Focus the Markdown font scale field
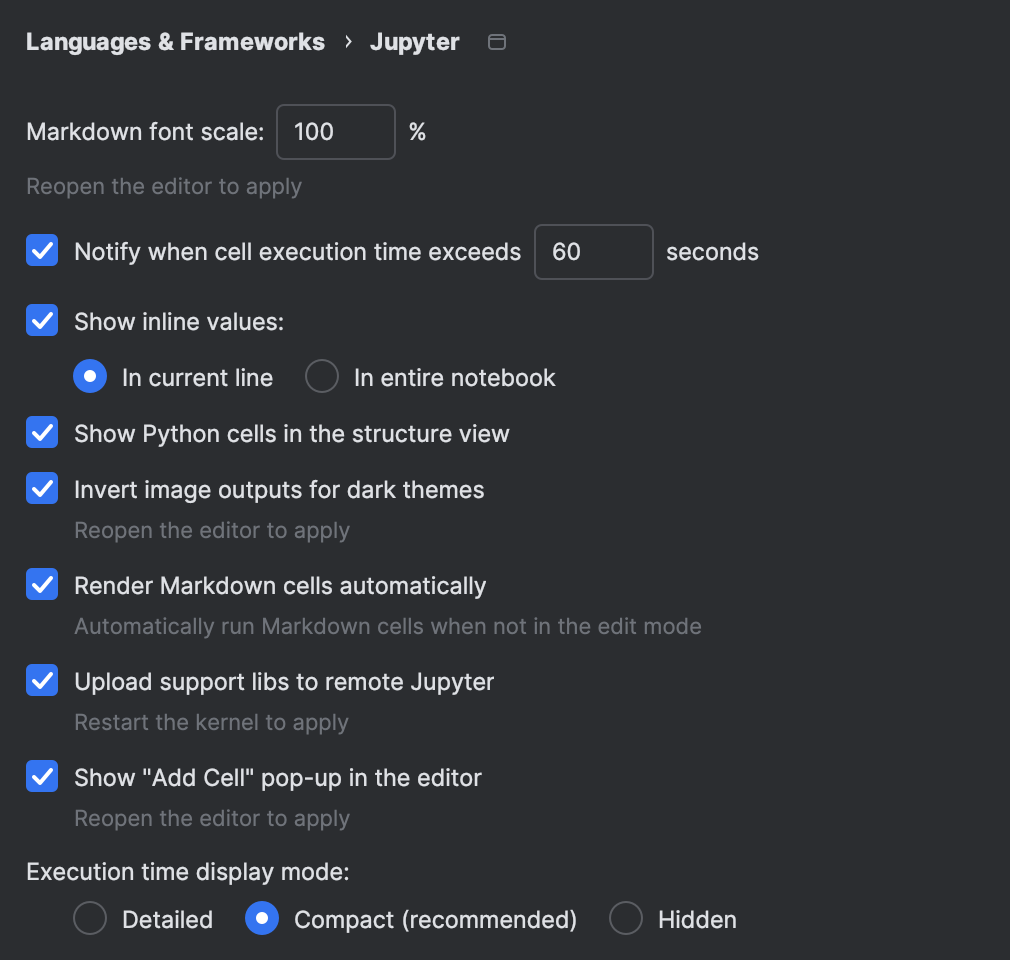This screenshot has width=1010, height=960. [x=335, y=132]
